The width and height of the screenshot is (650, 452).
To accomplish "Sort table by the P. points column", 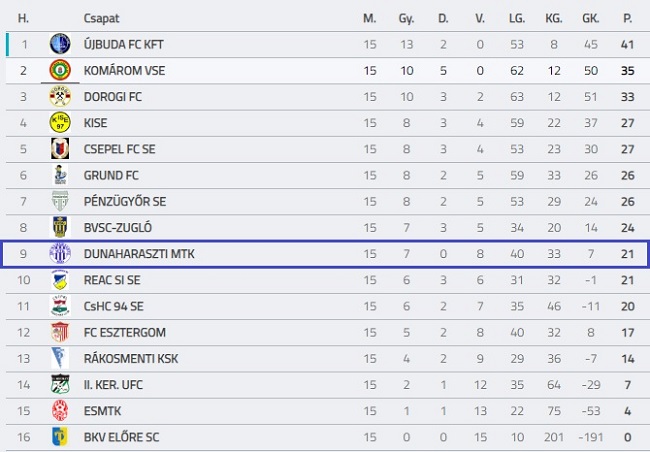I will click(627, 18).
